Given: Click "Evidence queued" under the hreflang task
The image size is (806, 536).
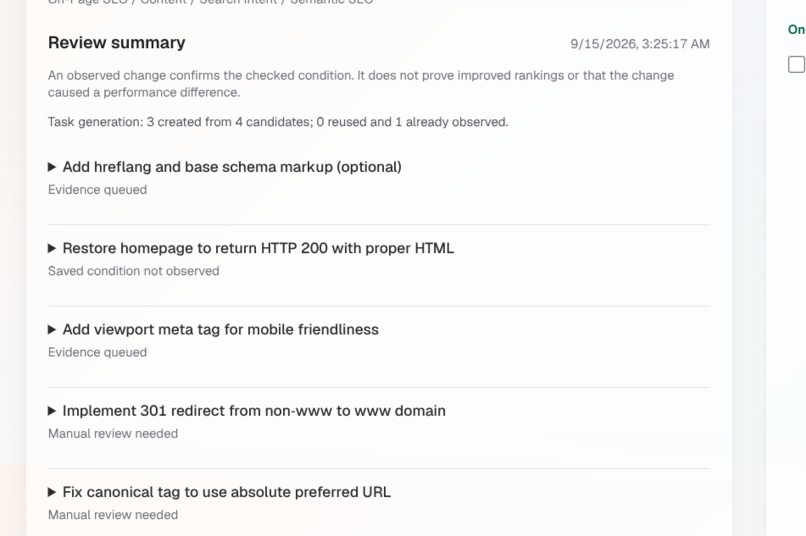Looking at the screenshot, I should (x=97, y=190).
